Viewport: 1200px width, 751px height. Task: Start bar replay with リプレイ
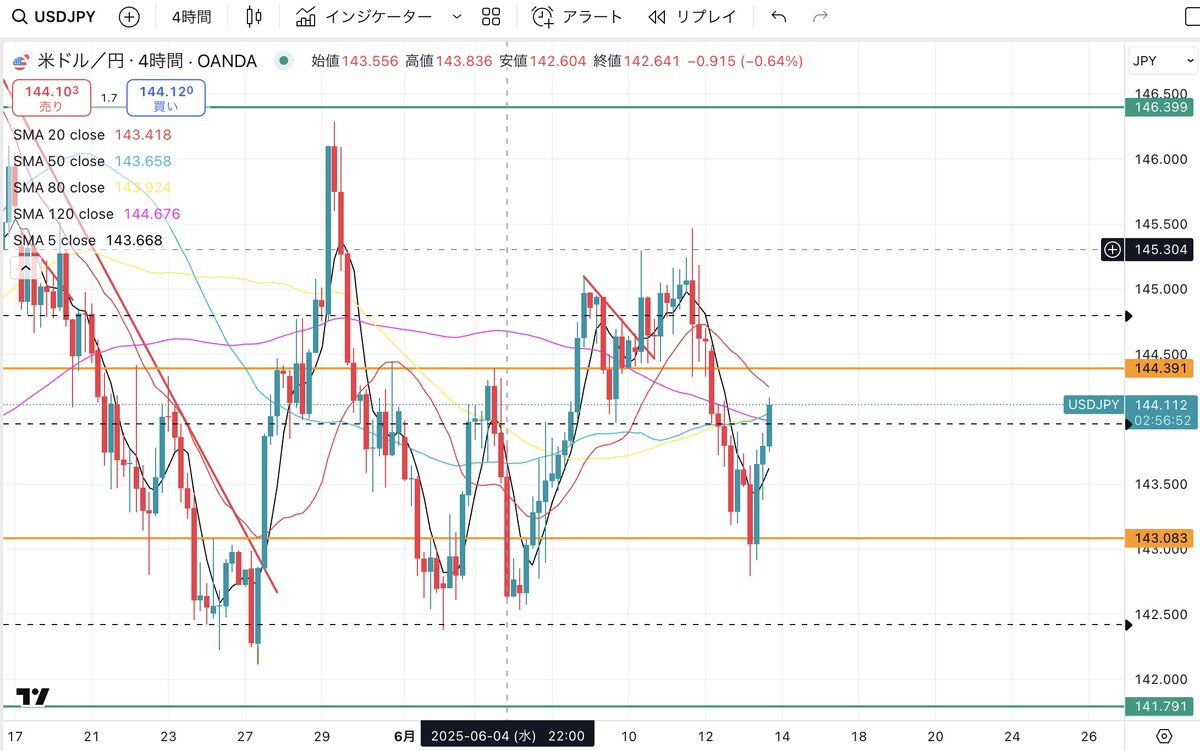click(692, 17)
